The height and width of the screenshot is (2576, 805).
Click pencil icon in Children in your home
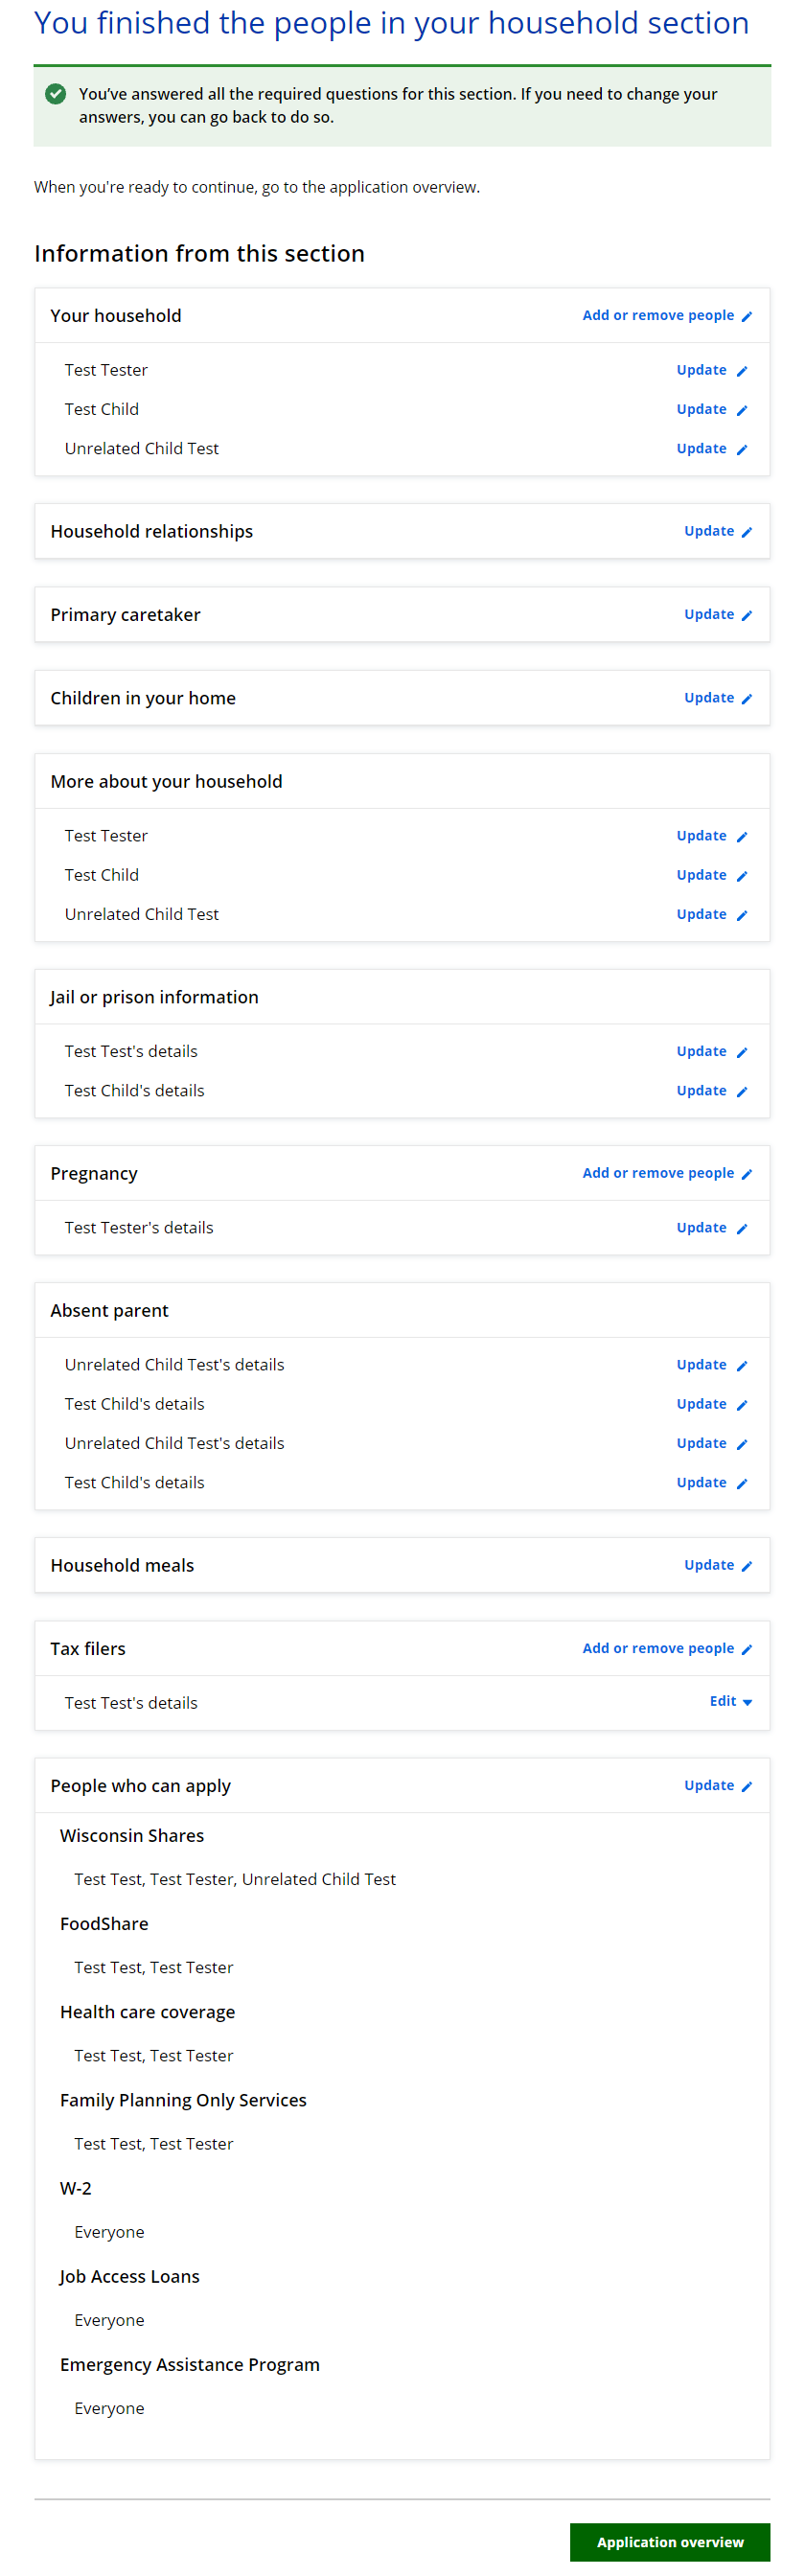click(x=747, y=699)
